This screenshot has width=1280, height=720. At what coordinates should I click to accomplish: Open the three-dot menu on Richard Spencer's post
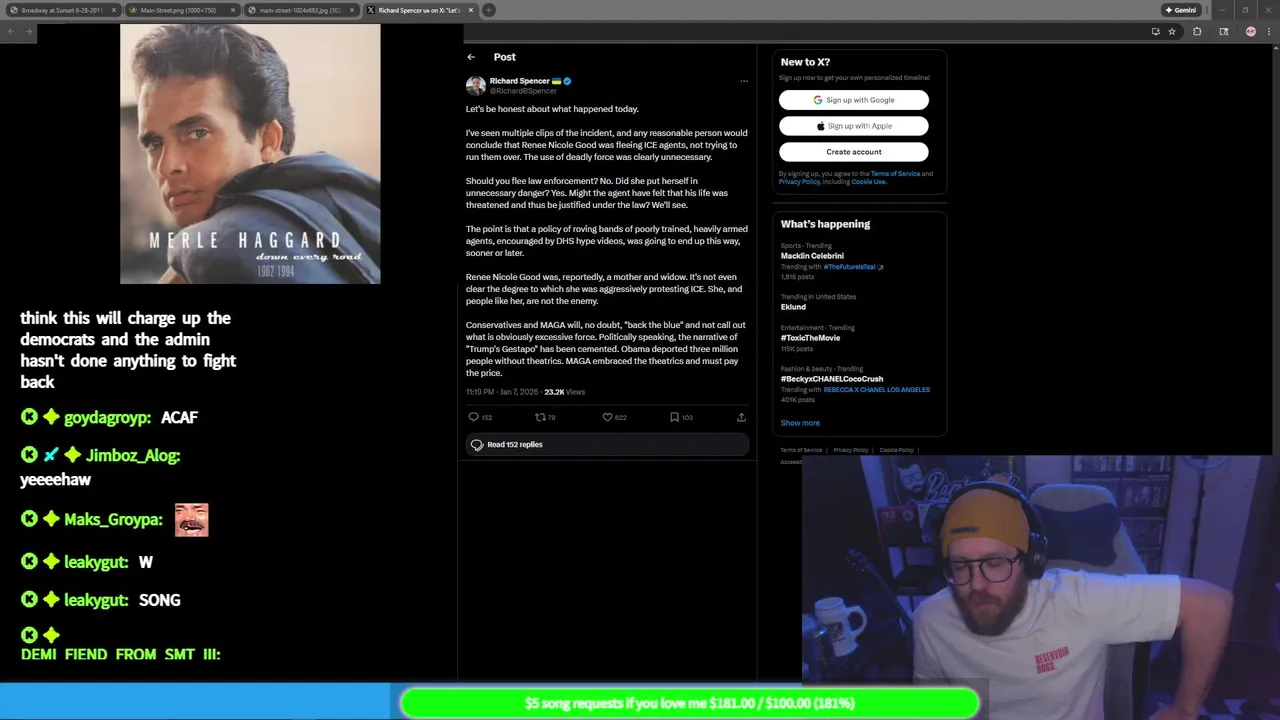[x=743, y=81]
